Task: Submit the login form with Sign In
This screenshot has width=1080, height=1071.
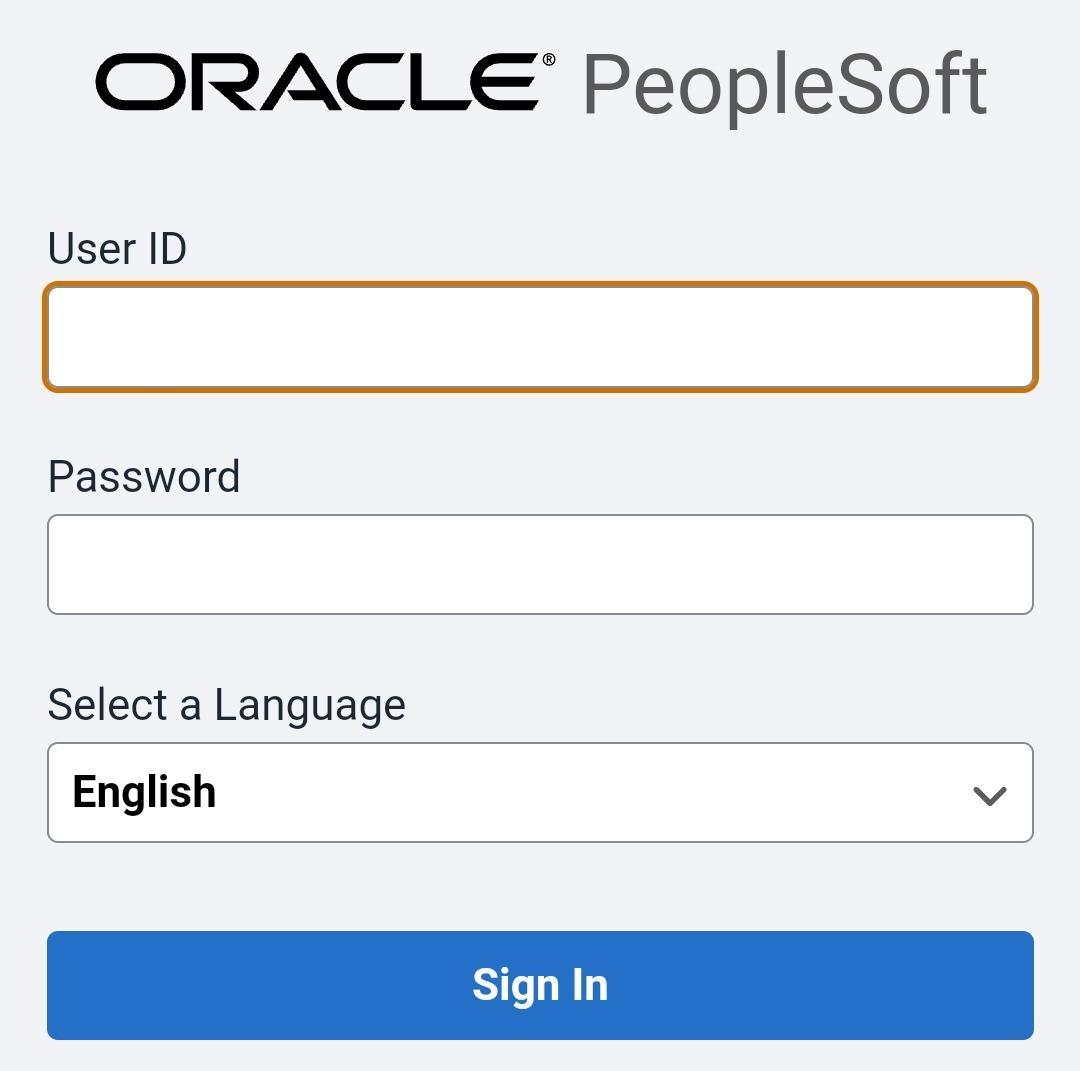Action: click(540, 985)
